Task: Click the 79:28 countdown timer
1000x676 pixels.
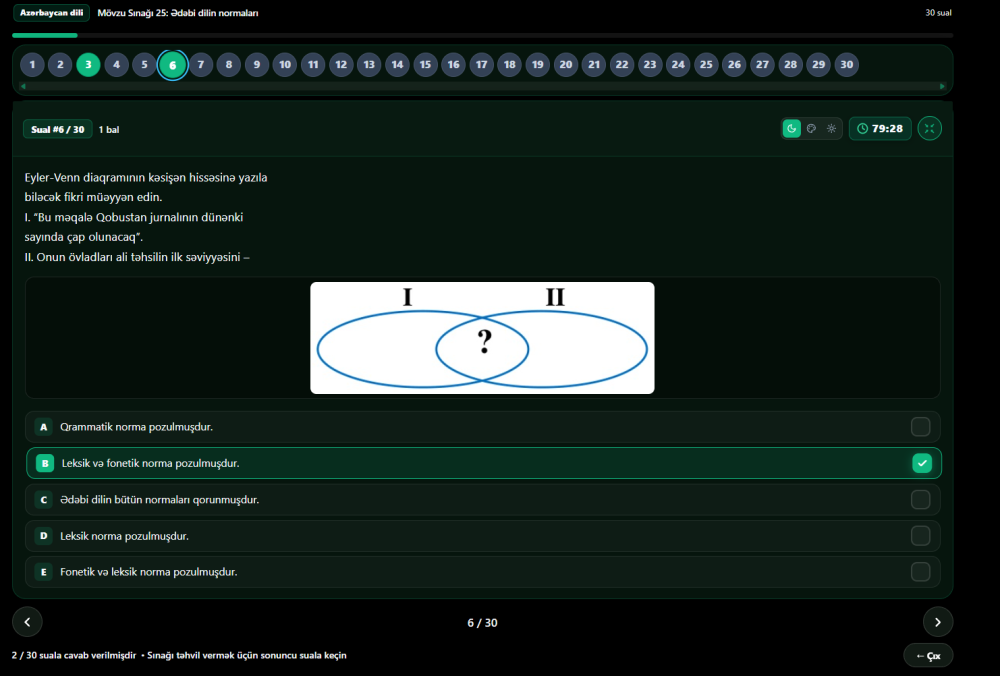Action: (x=880, y=129)
